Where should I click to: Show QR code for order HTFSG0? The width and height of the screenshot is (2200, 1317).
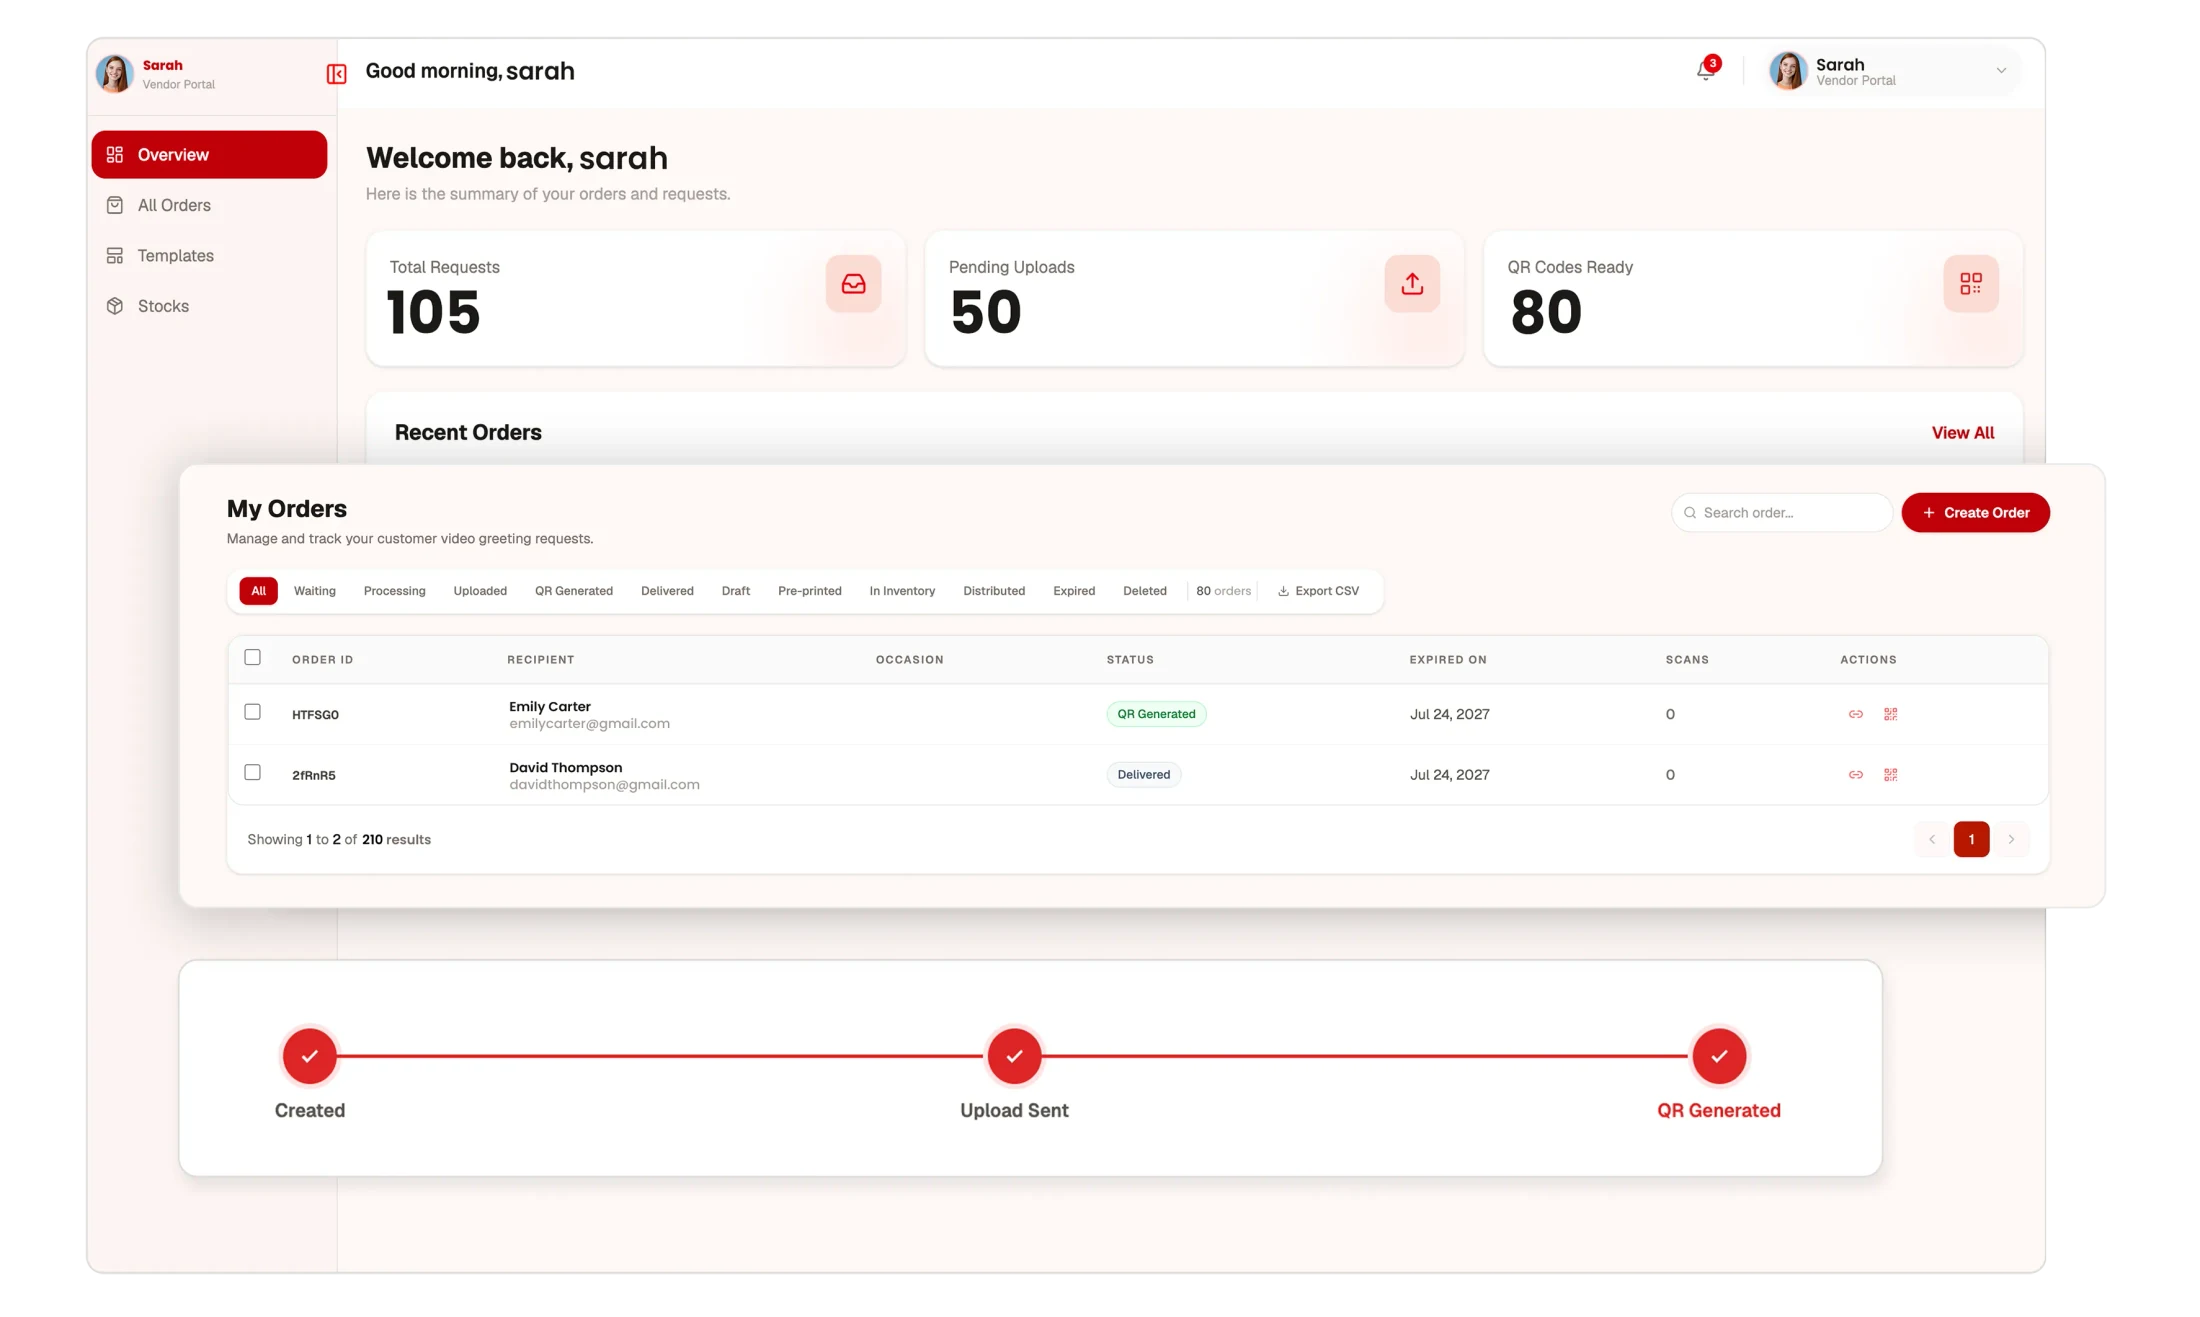pos(1890,714)
